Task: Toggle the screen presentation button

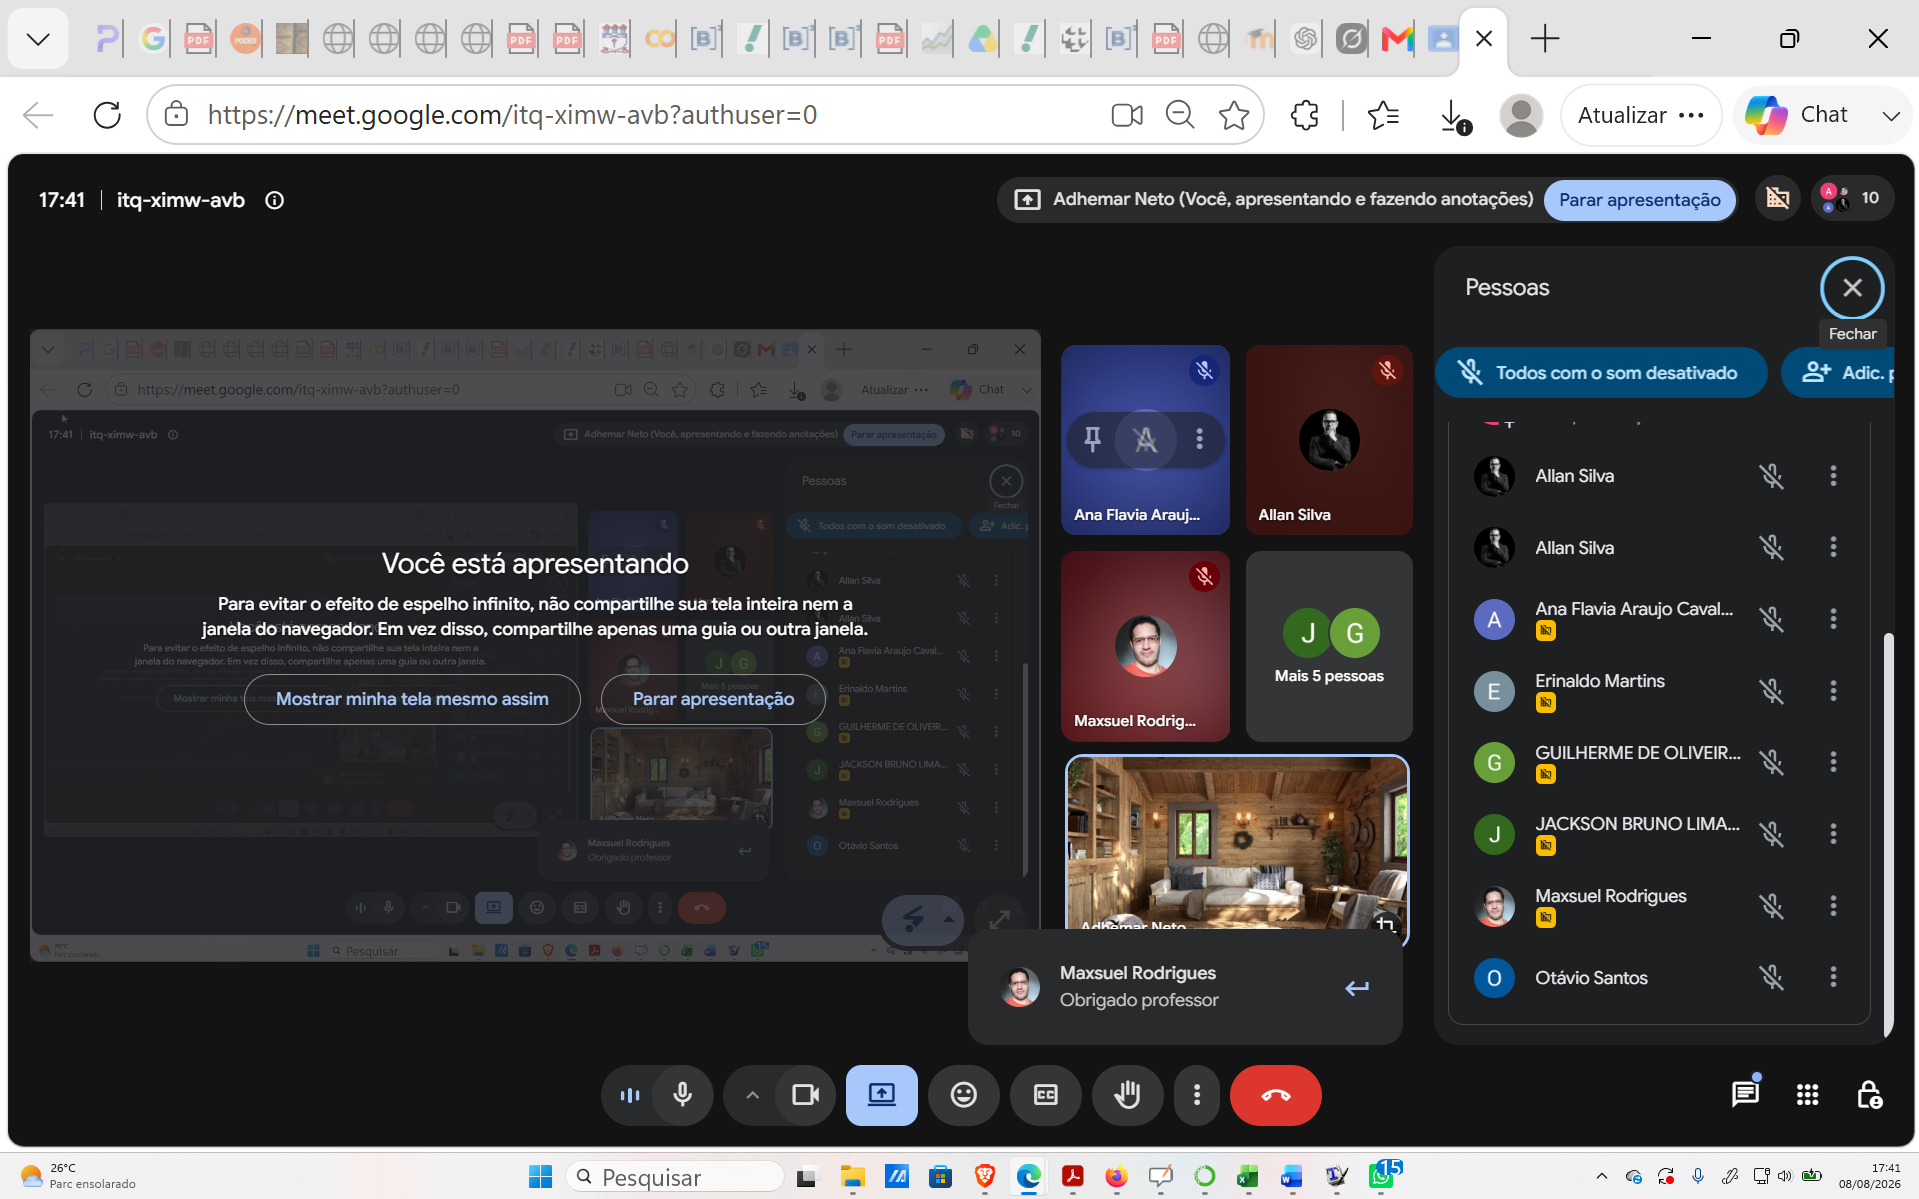Action: coord(881,1095)
